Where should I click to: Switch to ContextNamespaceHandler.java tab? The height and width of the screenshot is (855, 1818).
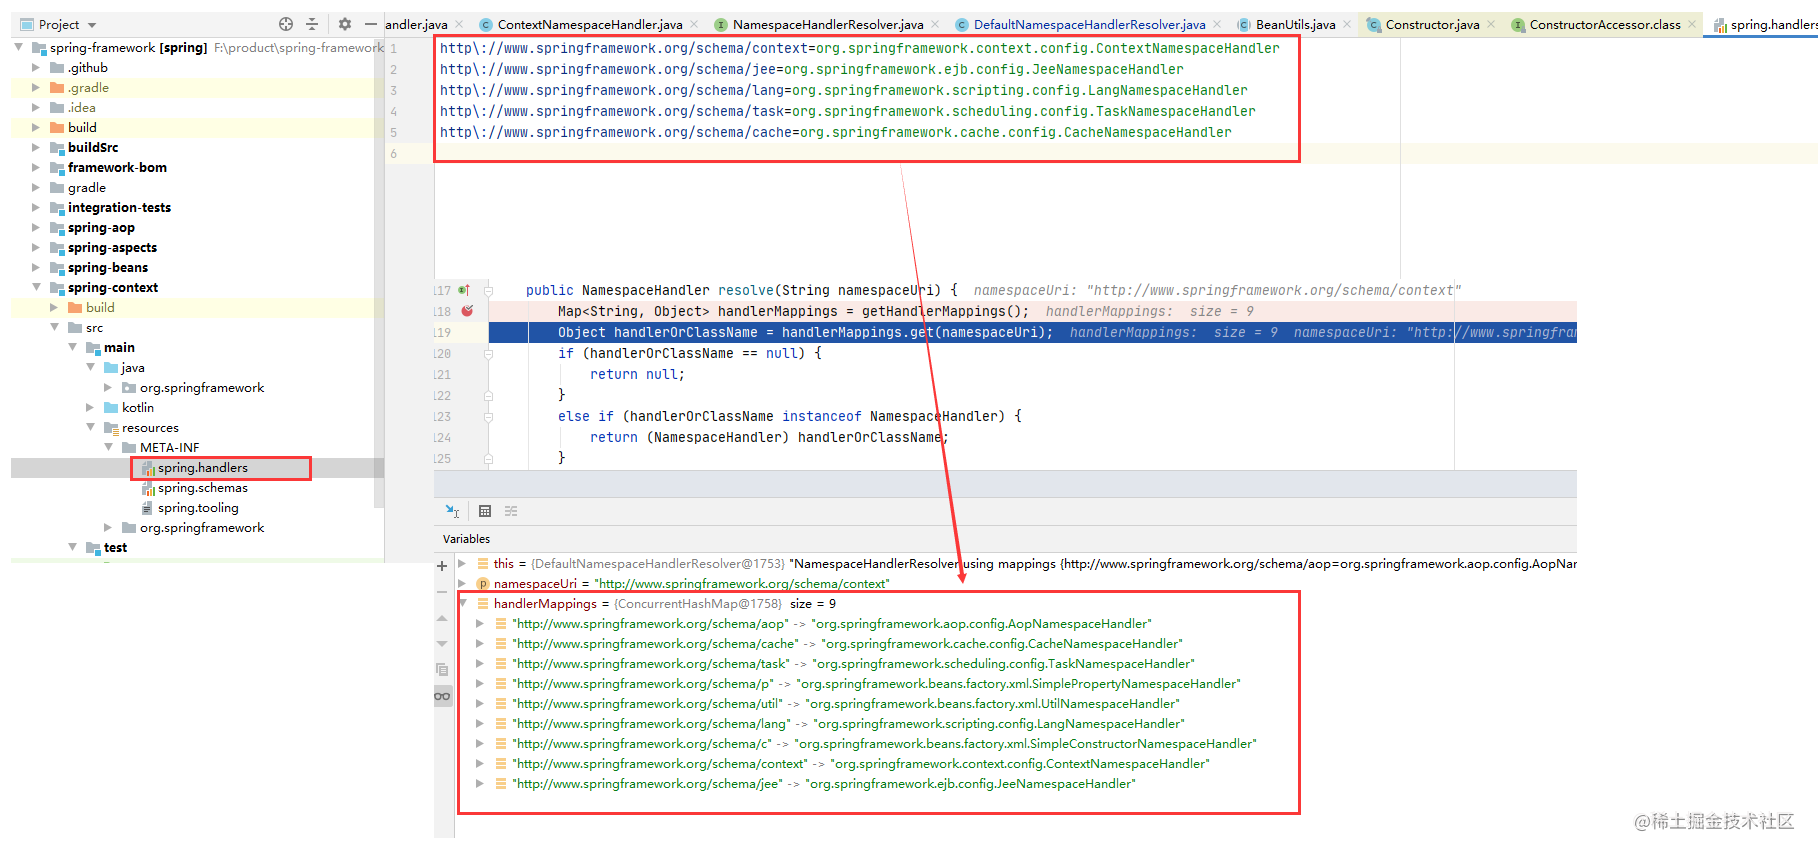pyautogui.click(x=589, y=24)
